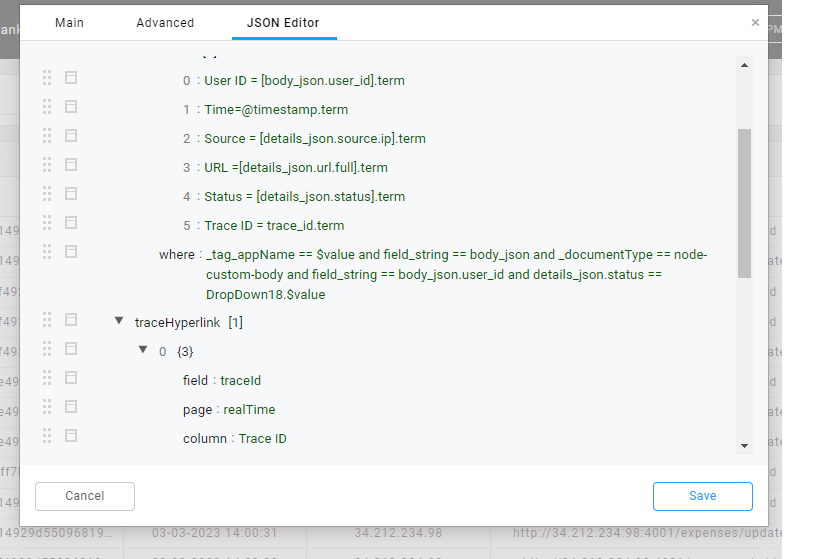Image resolution: width=819 pixels, height=559 pixels.
Task: Click drag handle for column : Trace ID row
Action: point(47,436)
